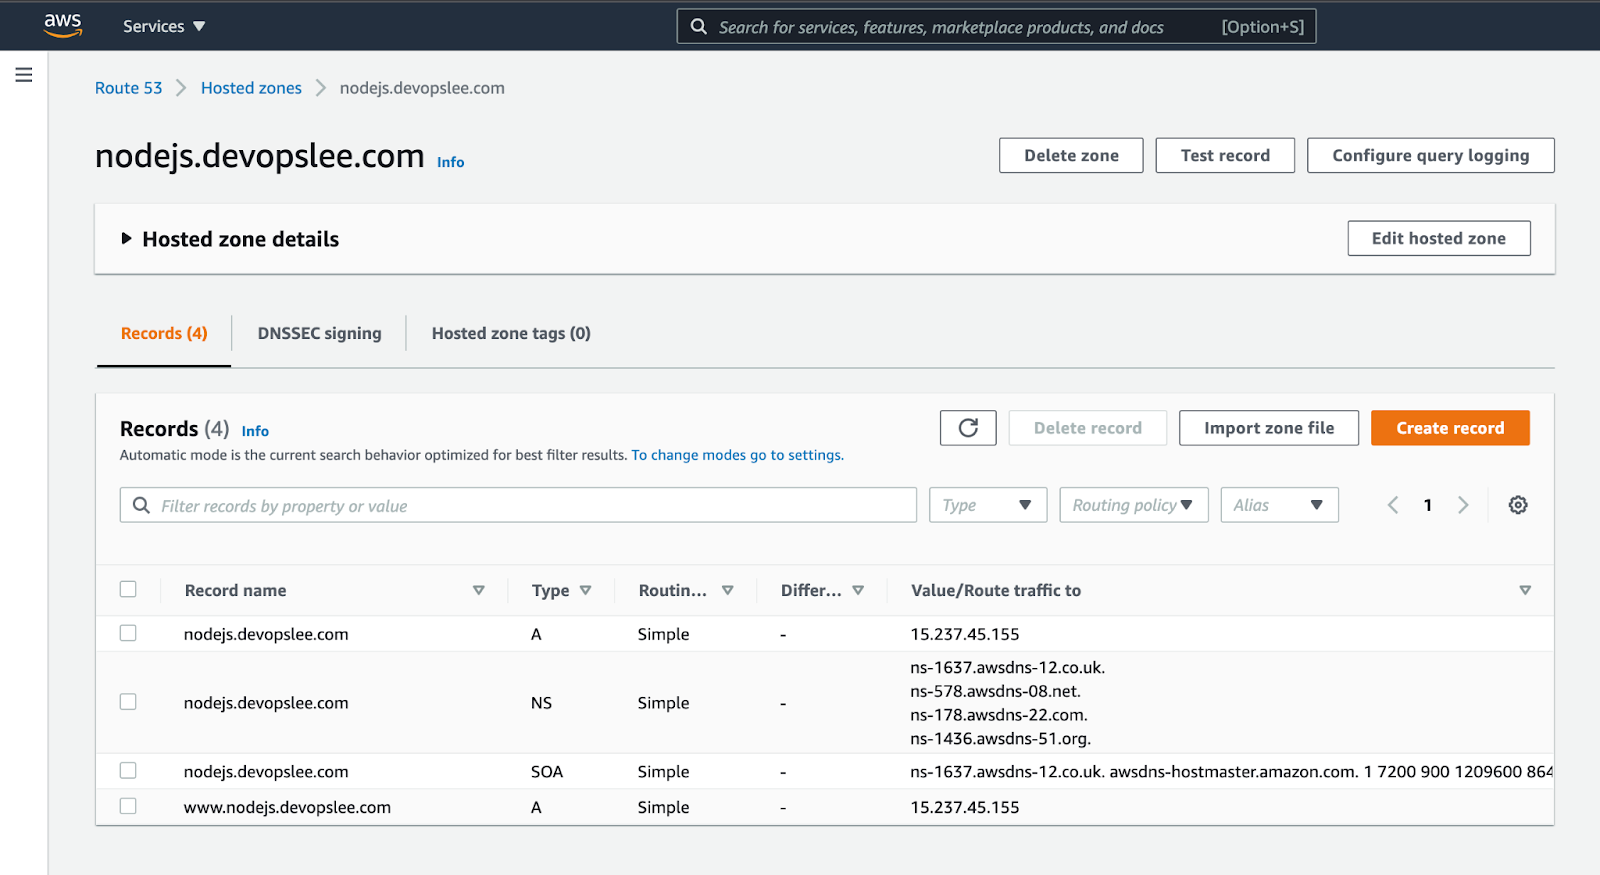Viewport: 1600px width, 875px height.
Task: Click the search magnifier icon in top bar
Action: (x=699, y=27)
